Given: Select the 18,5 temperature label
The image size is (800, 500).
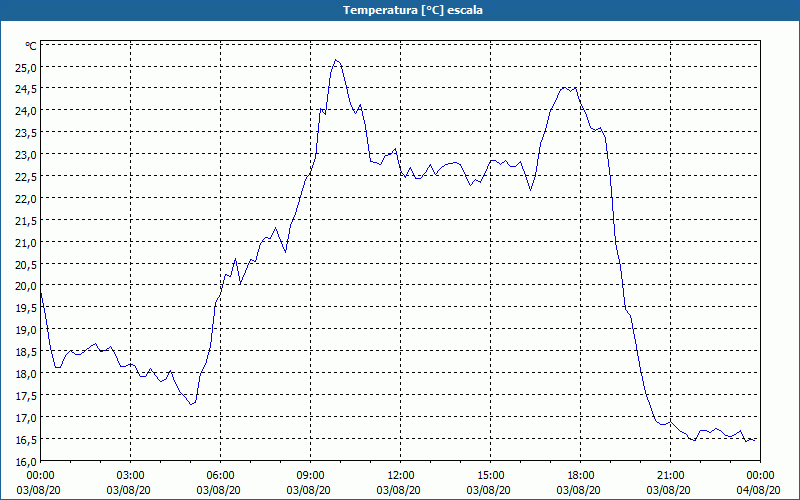Looking at the screenshot, I should (x=27, y=352).
